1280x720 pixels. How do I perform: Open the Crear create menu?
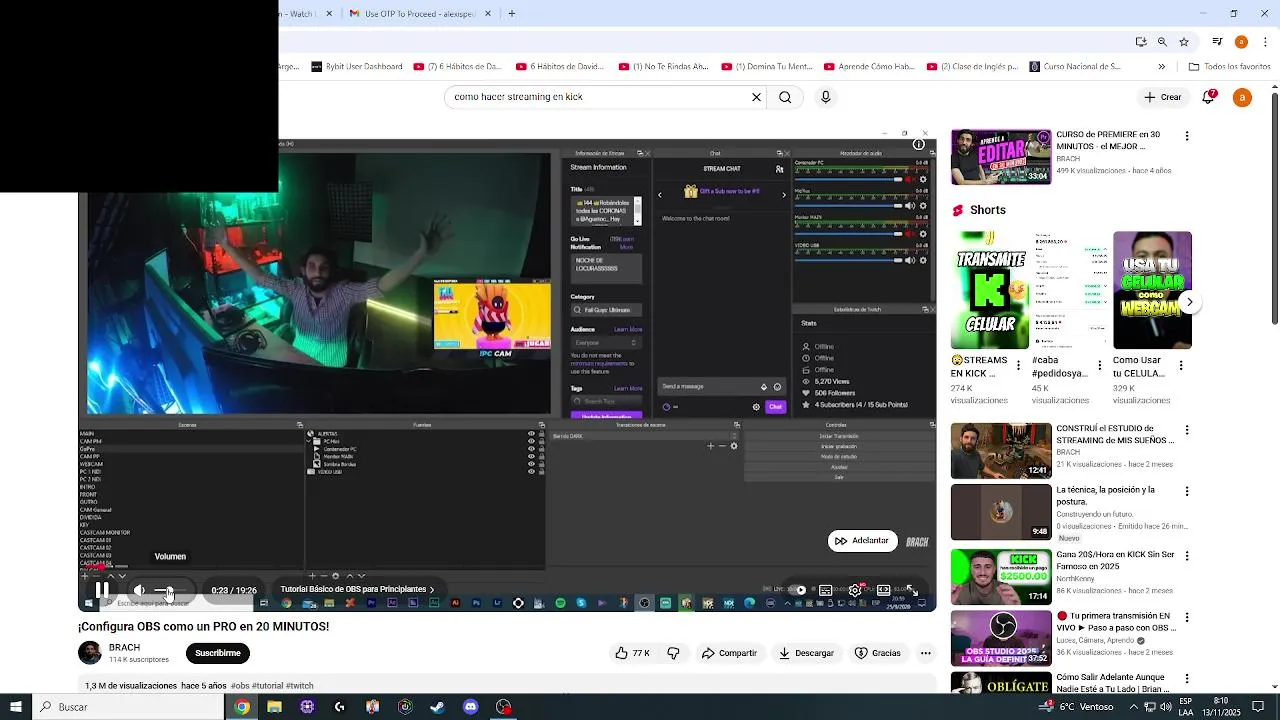pos(1163,97)
